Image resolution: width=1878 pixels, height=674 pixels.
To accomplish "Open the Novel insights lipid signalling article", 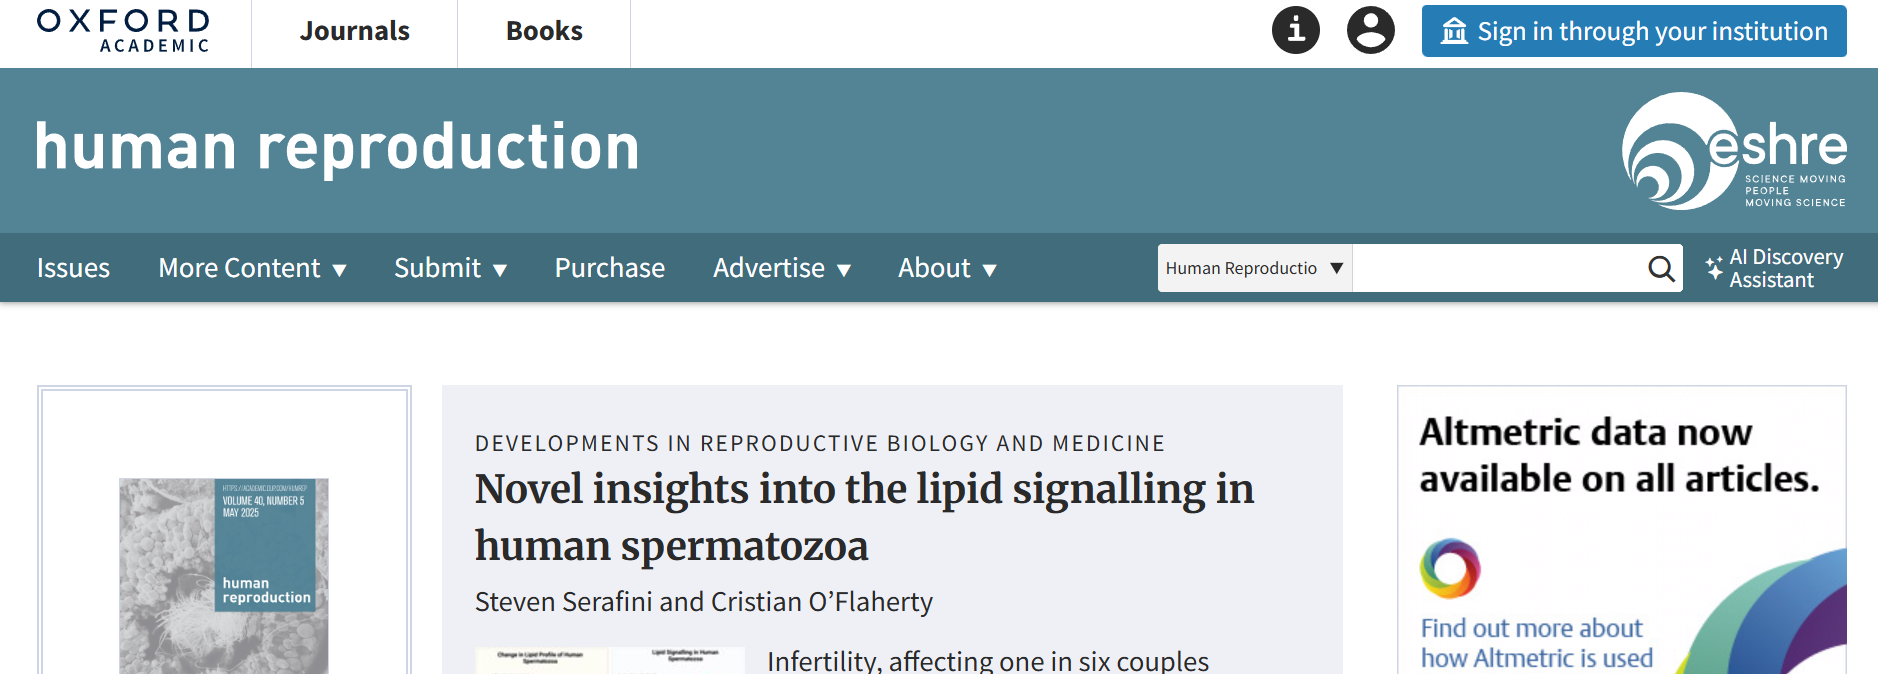I will pyautogui.click(x=864, y=517).
